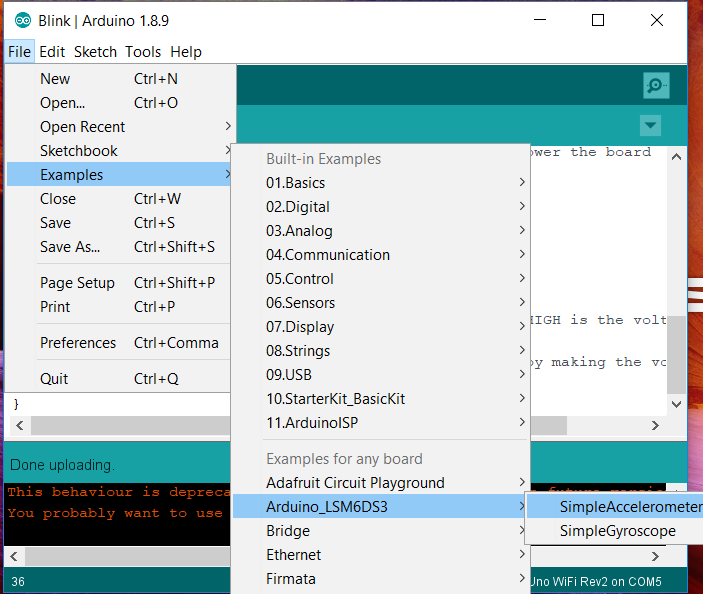Viewport: 703px width, 594px height.
Task: Choose Quit from File menu
Action: [x=119, y=379]
